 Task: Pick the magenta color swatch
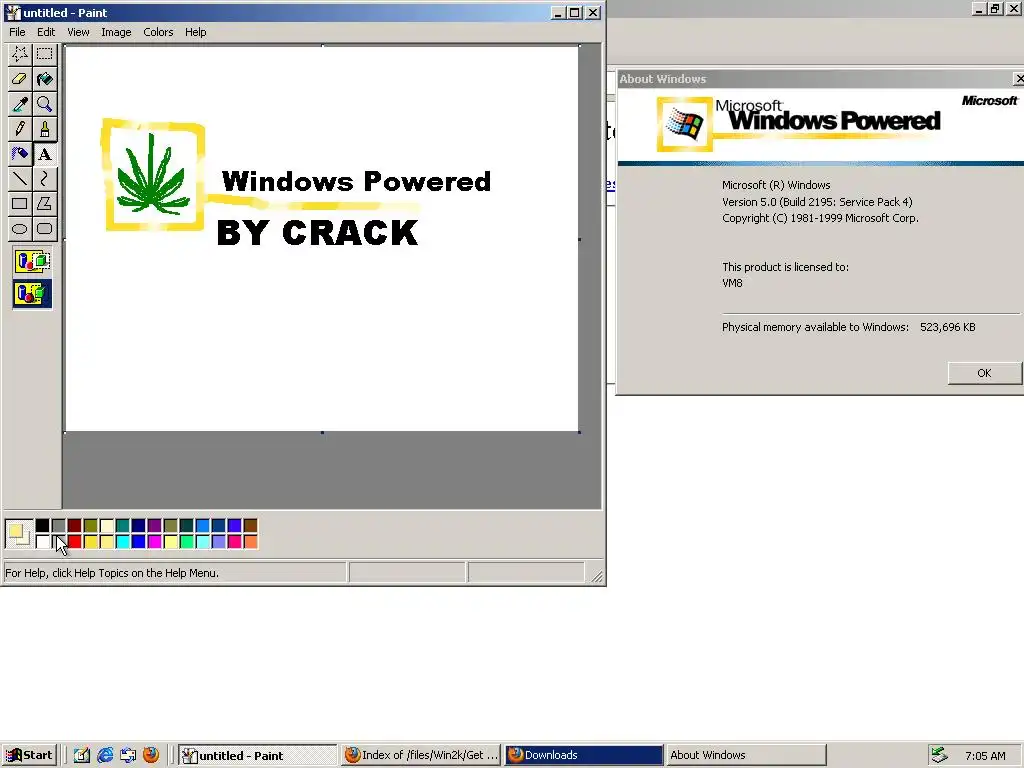coord(155,541)
